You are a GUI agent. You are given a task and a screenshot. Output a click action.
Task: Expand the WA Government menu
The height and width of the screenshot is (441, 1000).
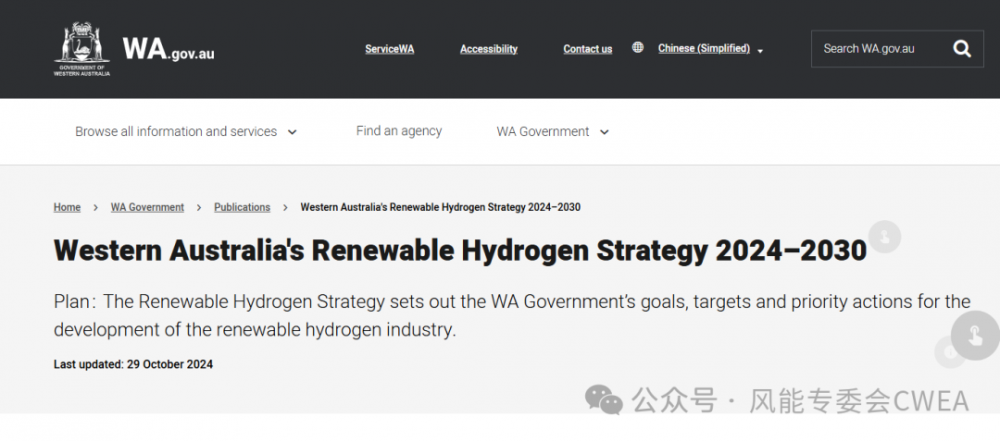[x=552, y=131]
